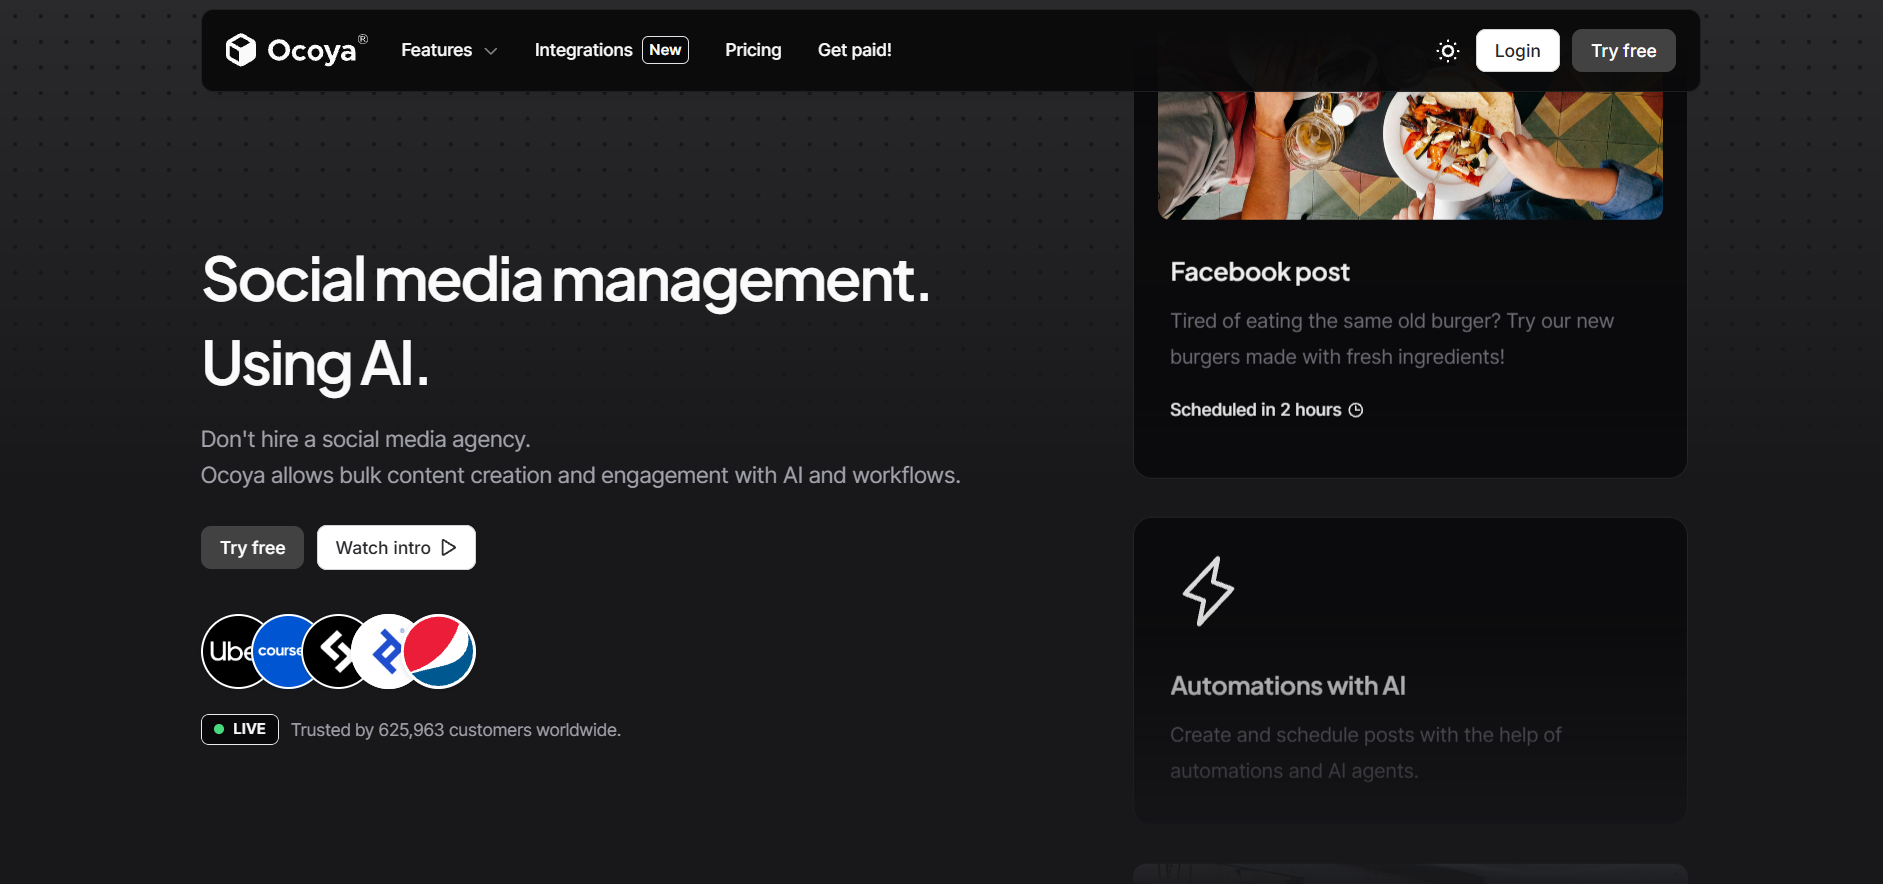Click the New badge beside Integrations
This screenshot has height=884, width=1883.
point(665,50)
